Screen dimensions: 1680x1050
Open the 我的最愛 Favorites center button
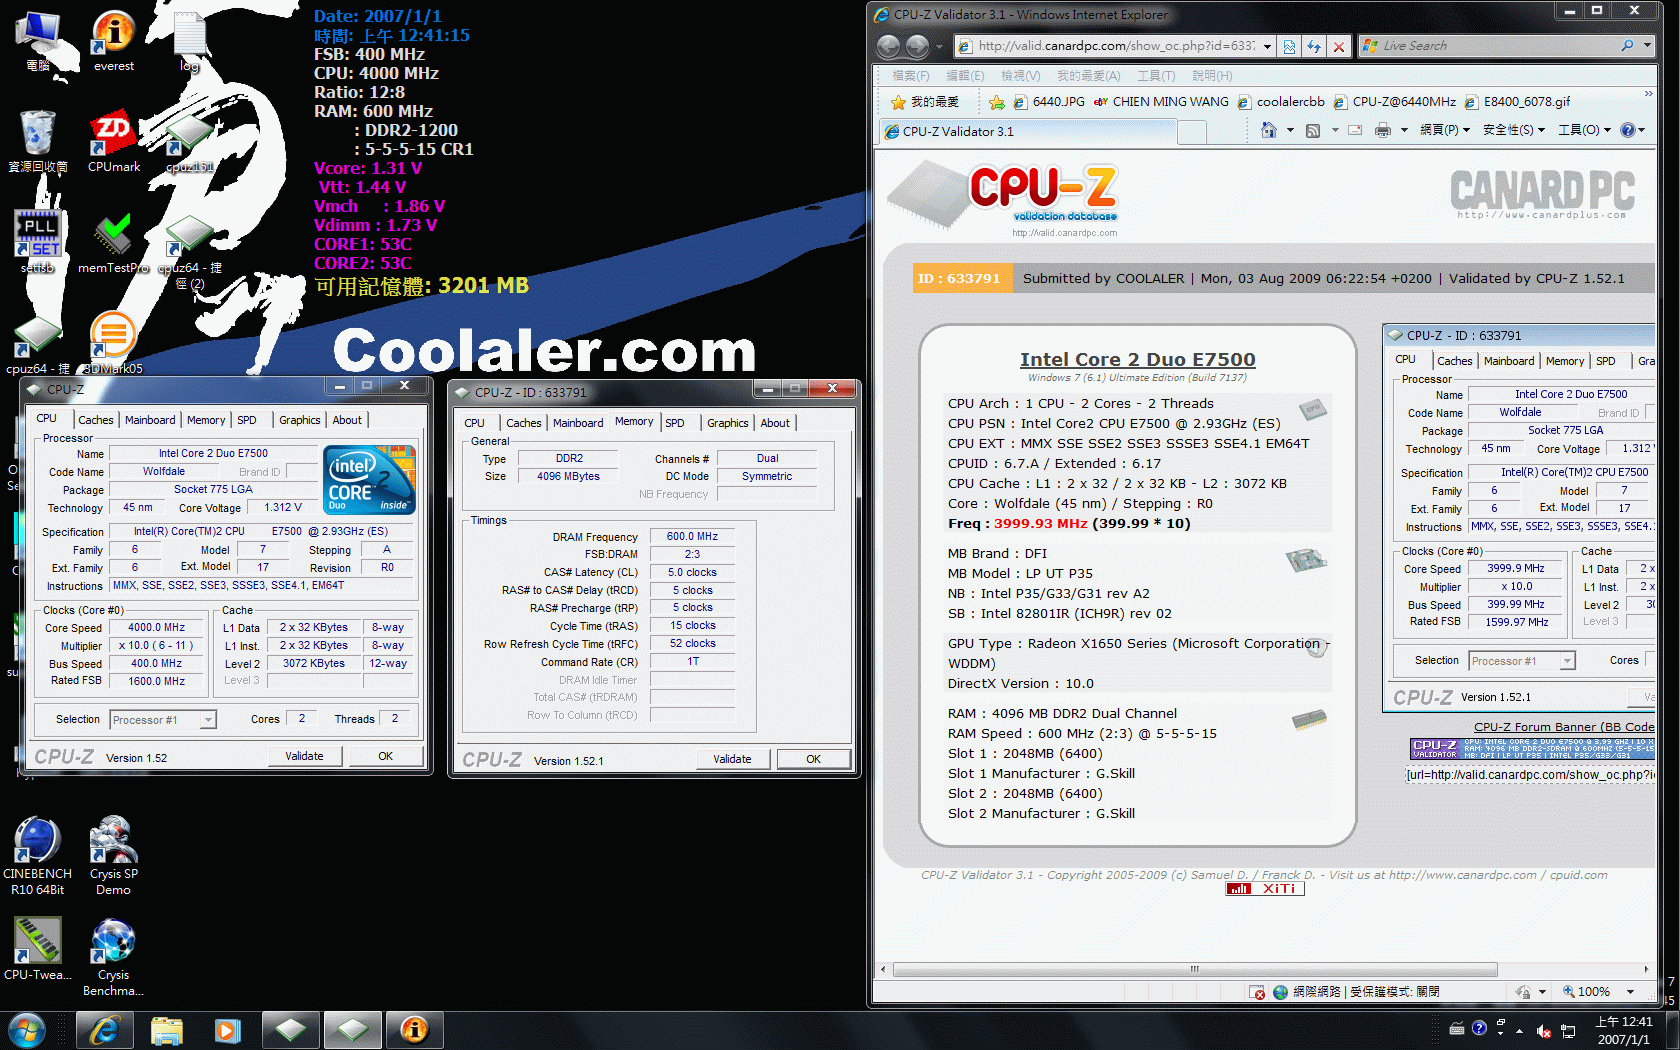925,102
